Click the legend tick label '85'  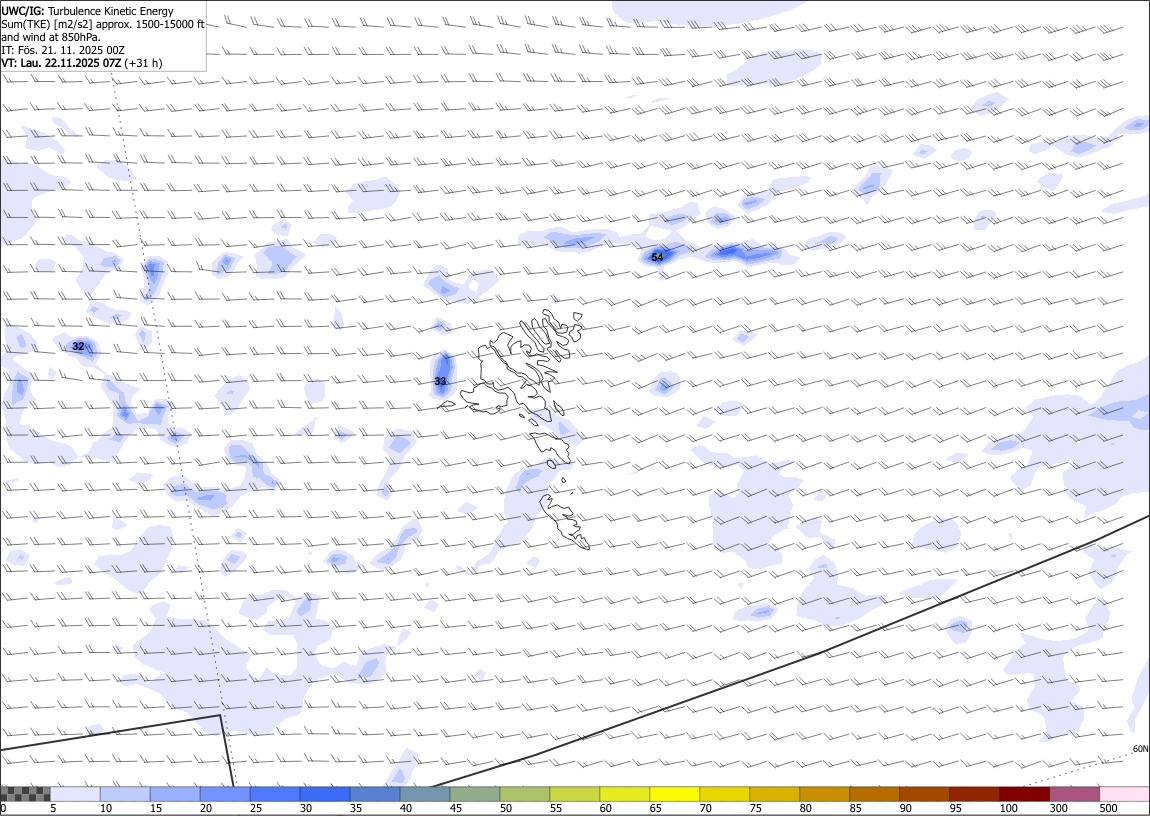coord(855,808)
